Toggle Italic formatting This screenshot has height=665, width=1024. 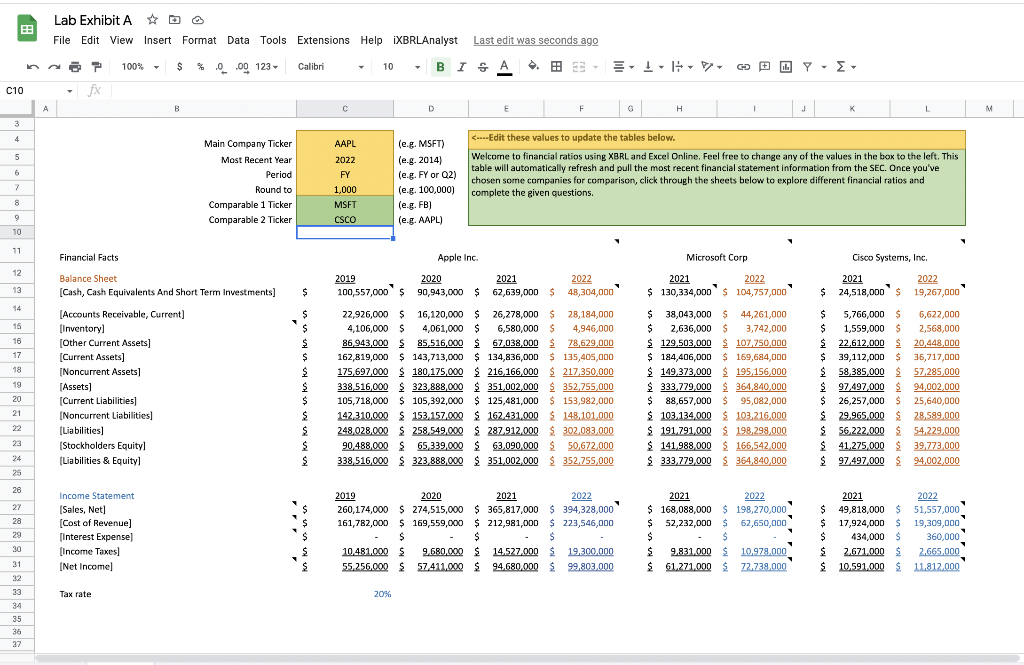point(462,67)
